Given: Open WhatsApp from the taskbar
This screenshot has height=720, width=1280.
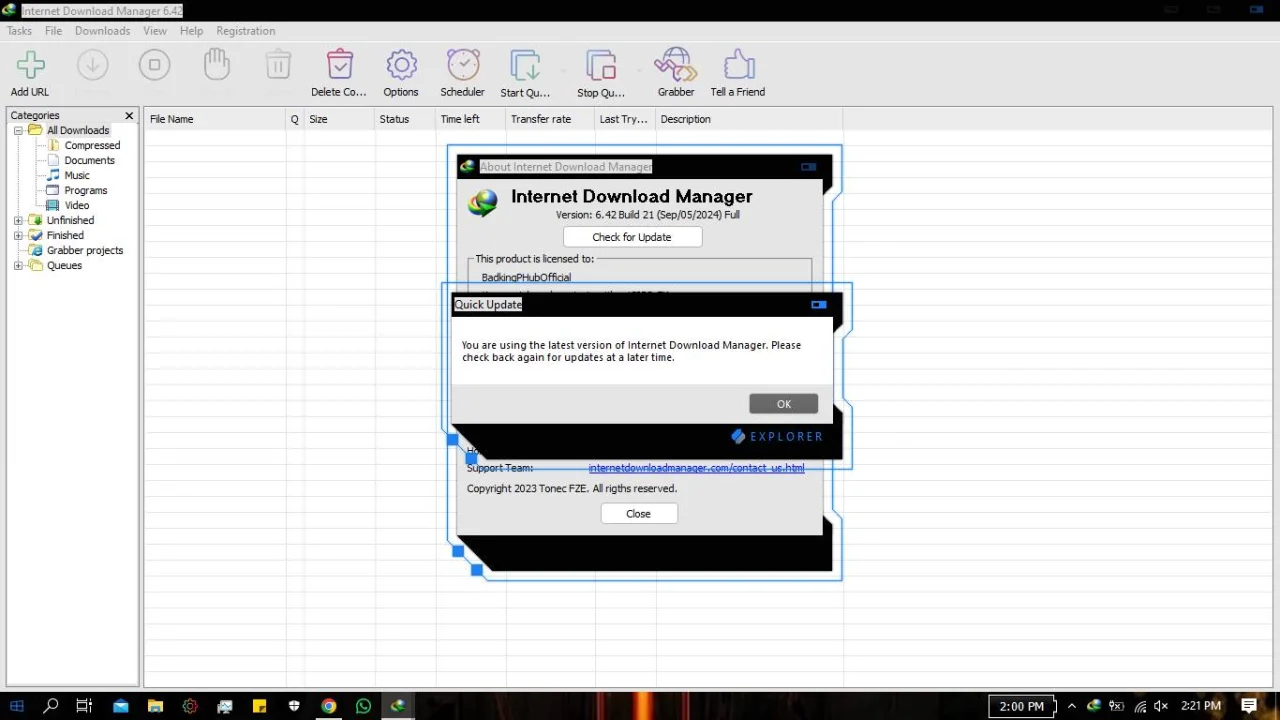Looking at the screenshot, I should pos(363,706).
